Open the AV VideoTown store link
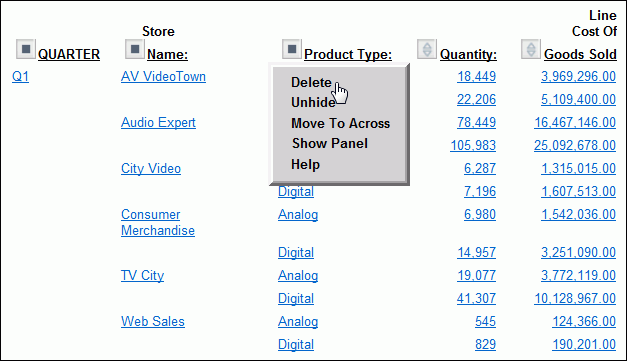The width and height of the screenshot is (627, 361). click(x=163, y=76)
